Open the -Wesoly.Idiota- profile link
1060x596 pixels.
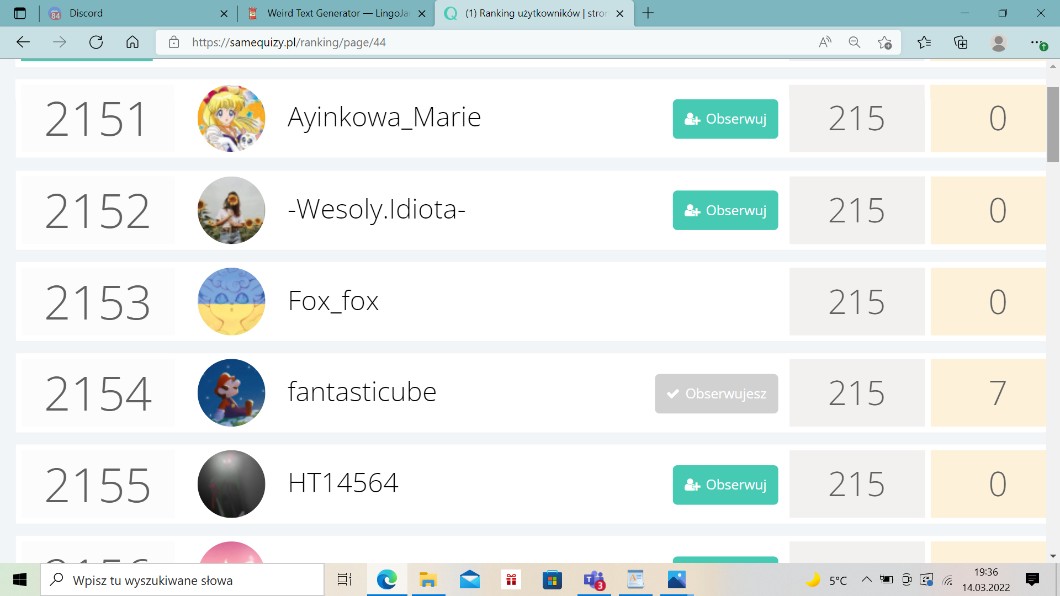tap(376, 210)
